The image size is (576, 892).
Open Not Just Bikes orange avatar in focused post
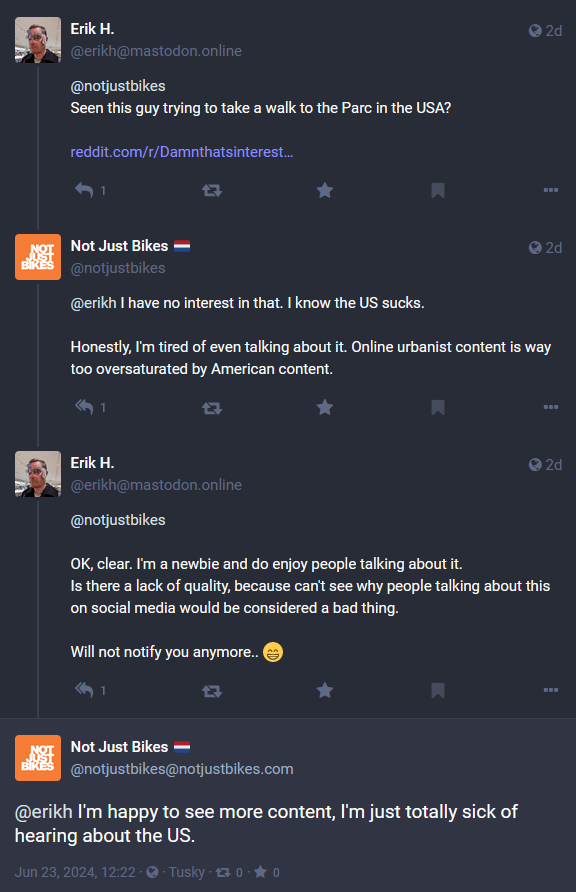(38, 758)
